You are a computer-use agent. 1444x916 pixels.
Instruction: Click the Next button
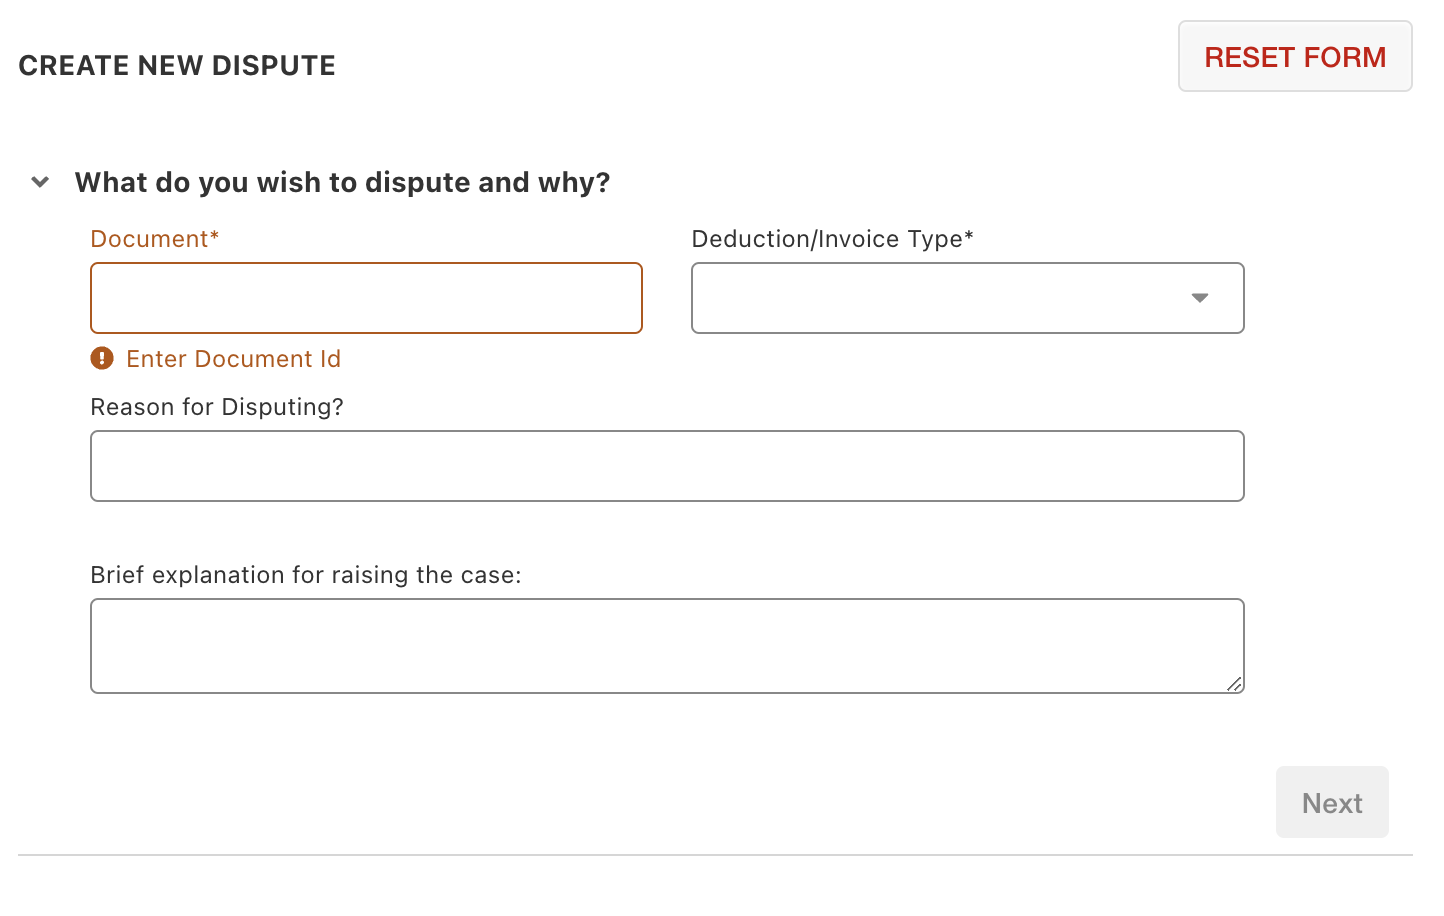pos(1332,802)
